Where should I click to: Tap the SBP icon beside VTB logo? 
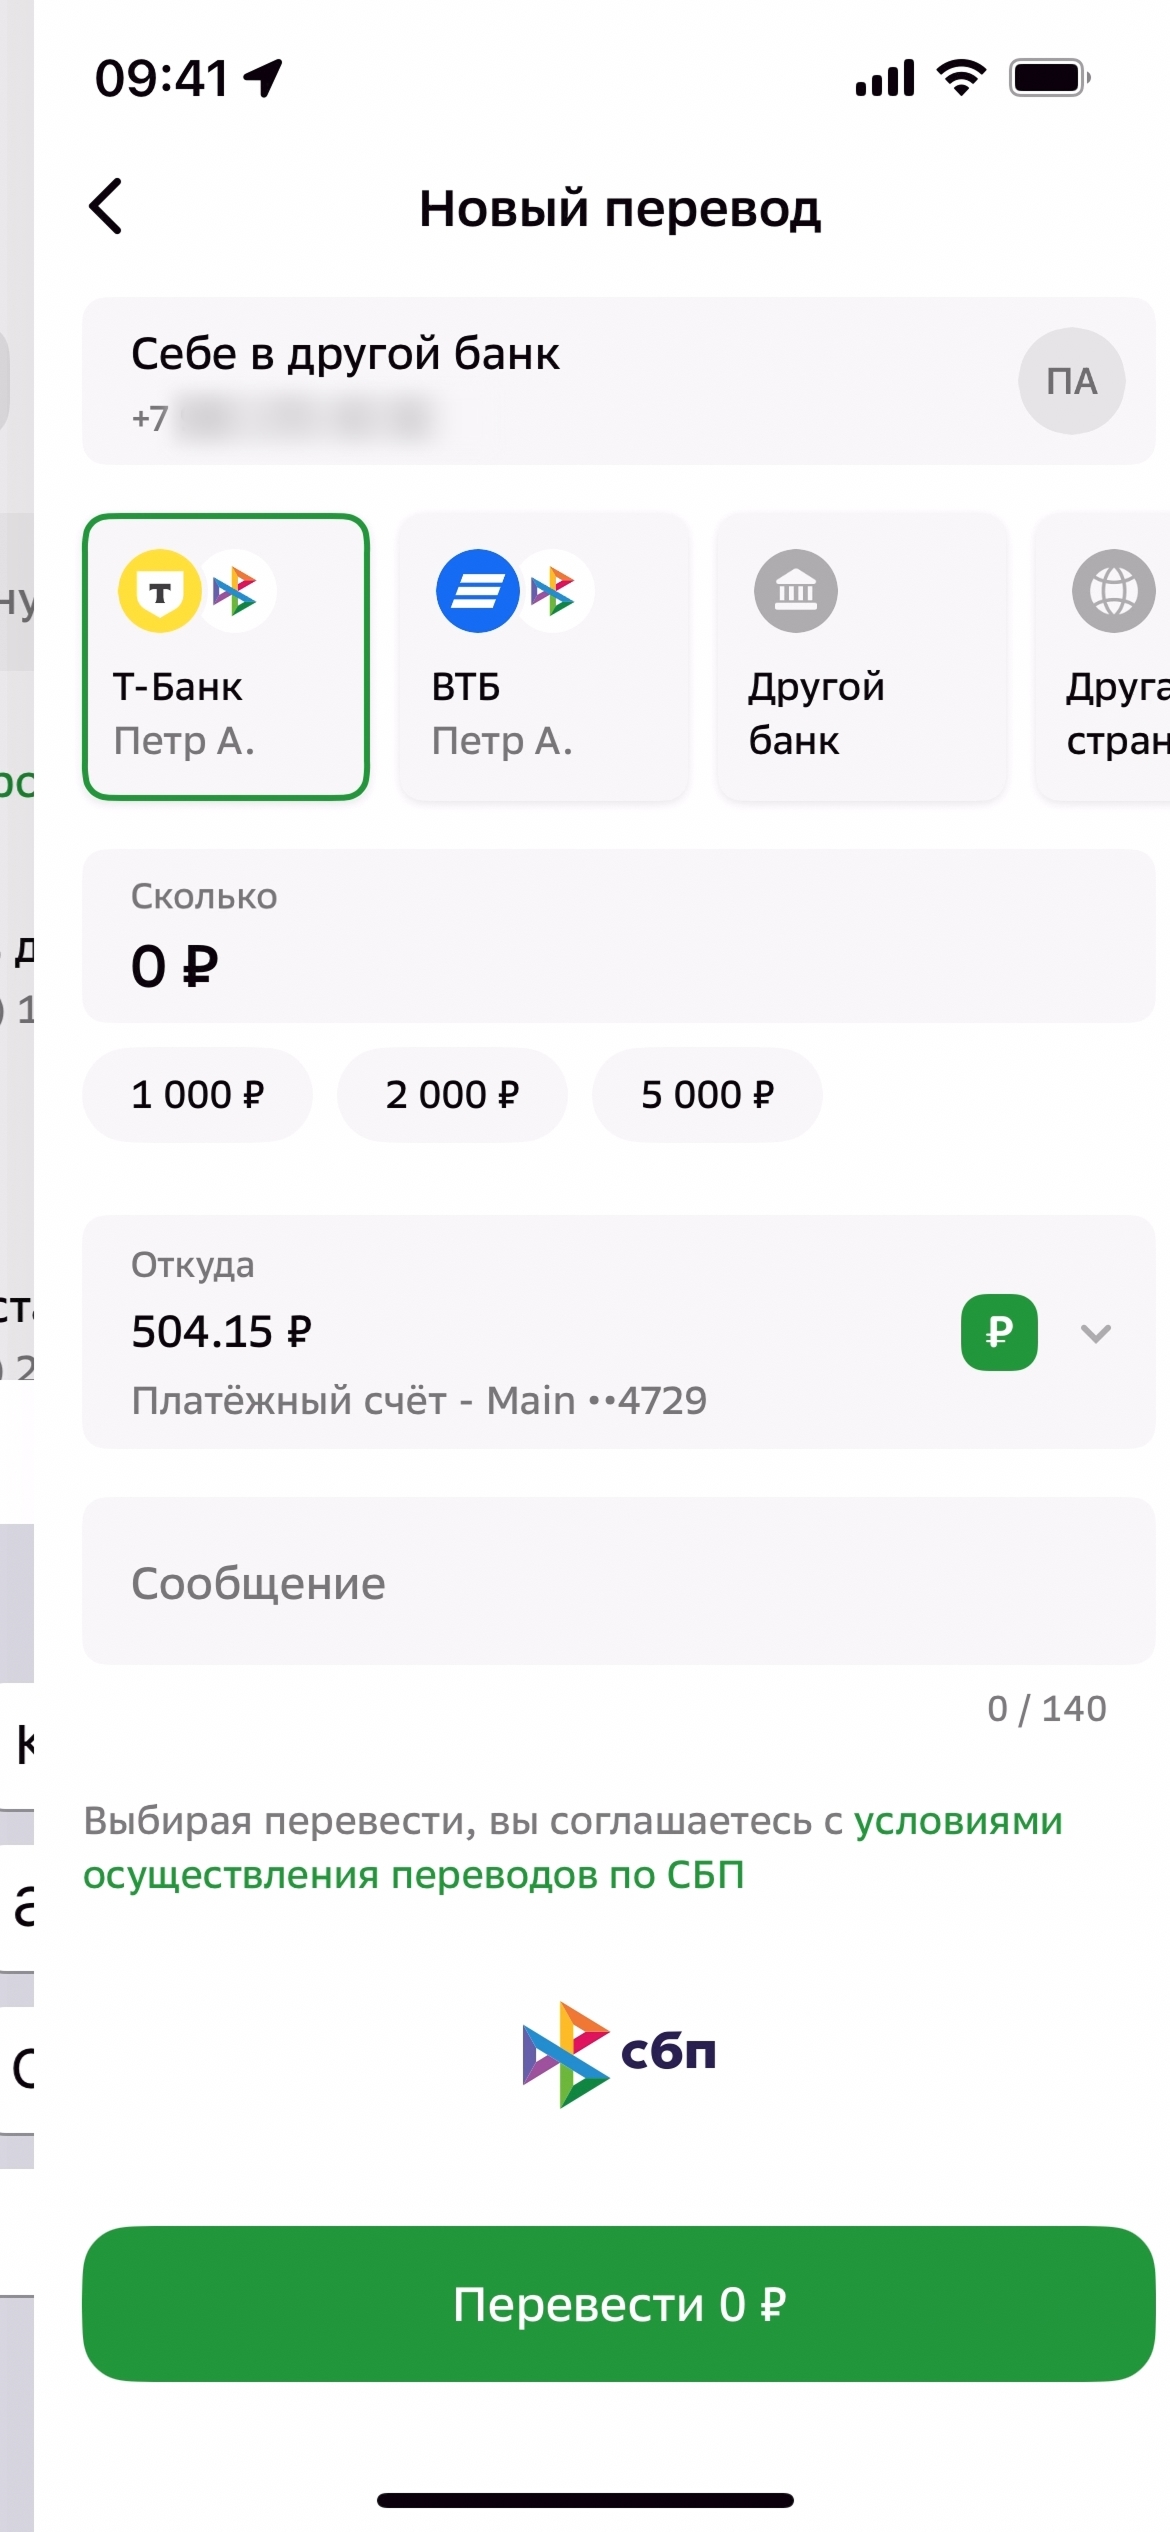pos(554,591)
